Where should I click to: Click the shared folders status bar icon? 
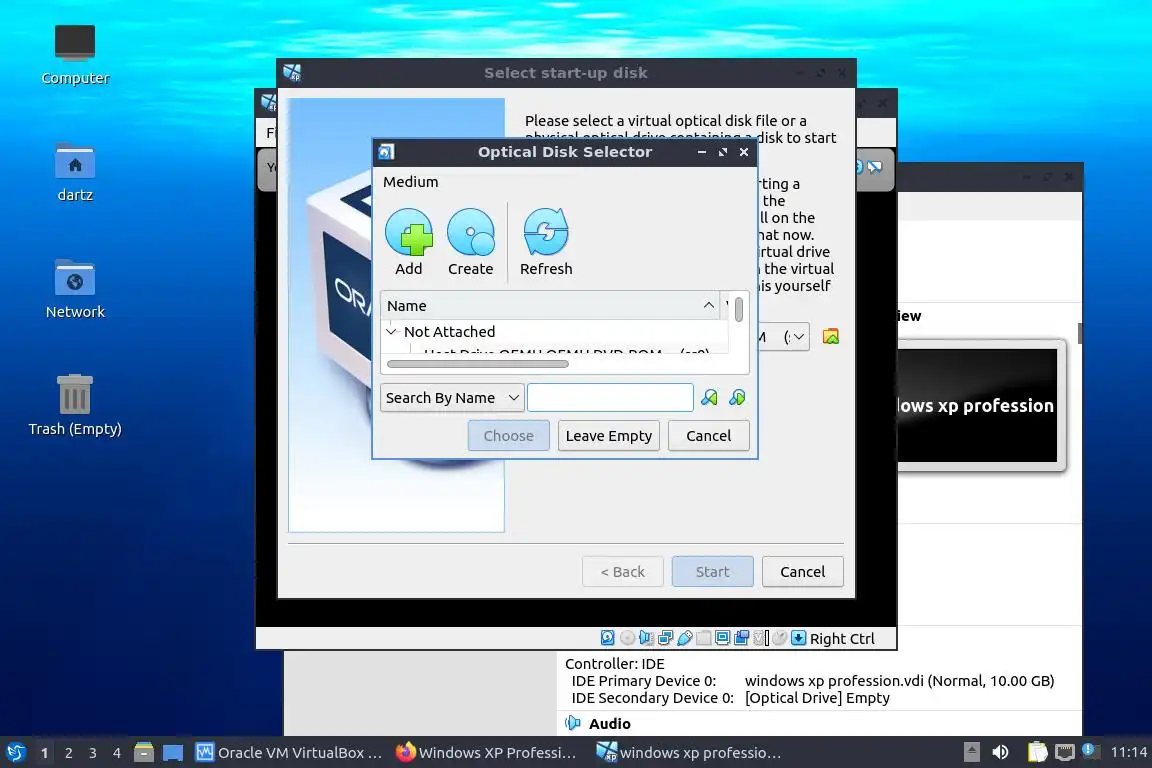coord(704,638)
